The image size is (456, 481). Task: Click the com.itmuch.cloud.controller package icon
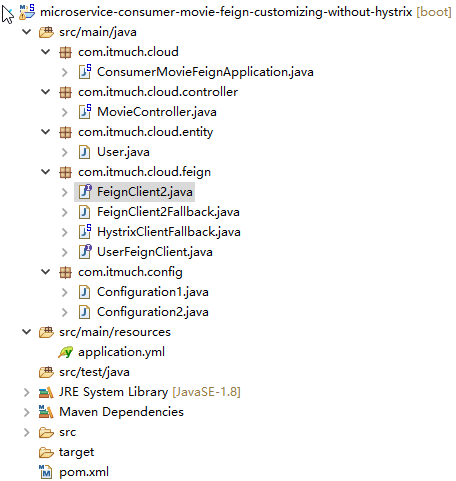(x=65, y=92)
